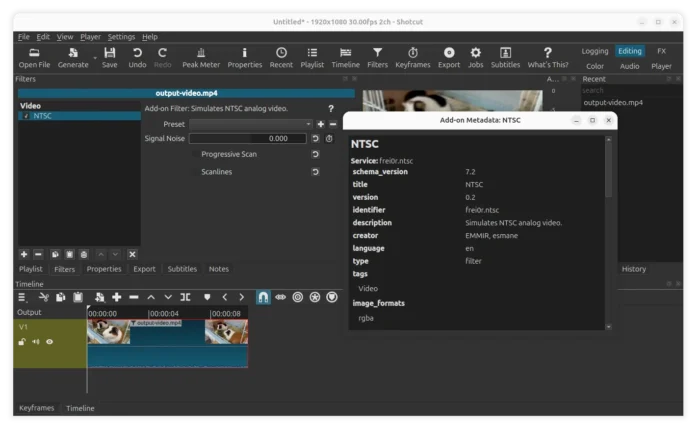This screenshot has height=434, width=700.
Task: Open the Subtitles panel from toolbar
Action: [505, 58]
